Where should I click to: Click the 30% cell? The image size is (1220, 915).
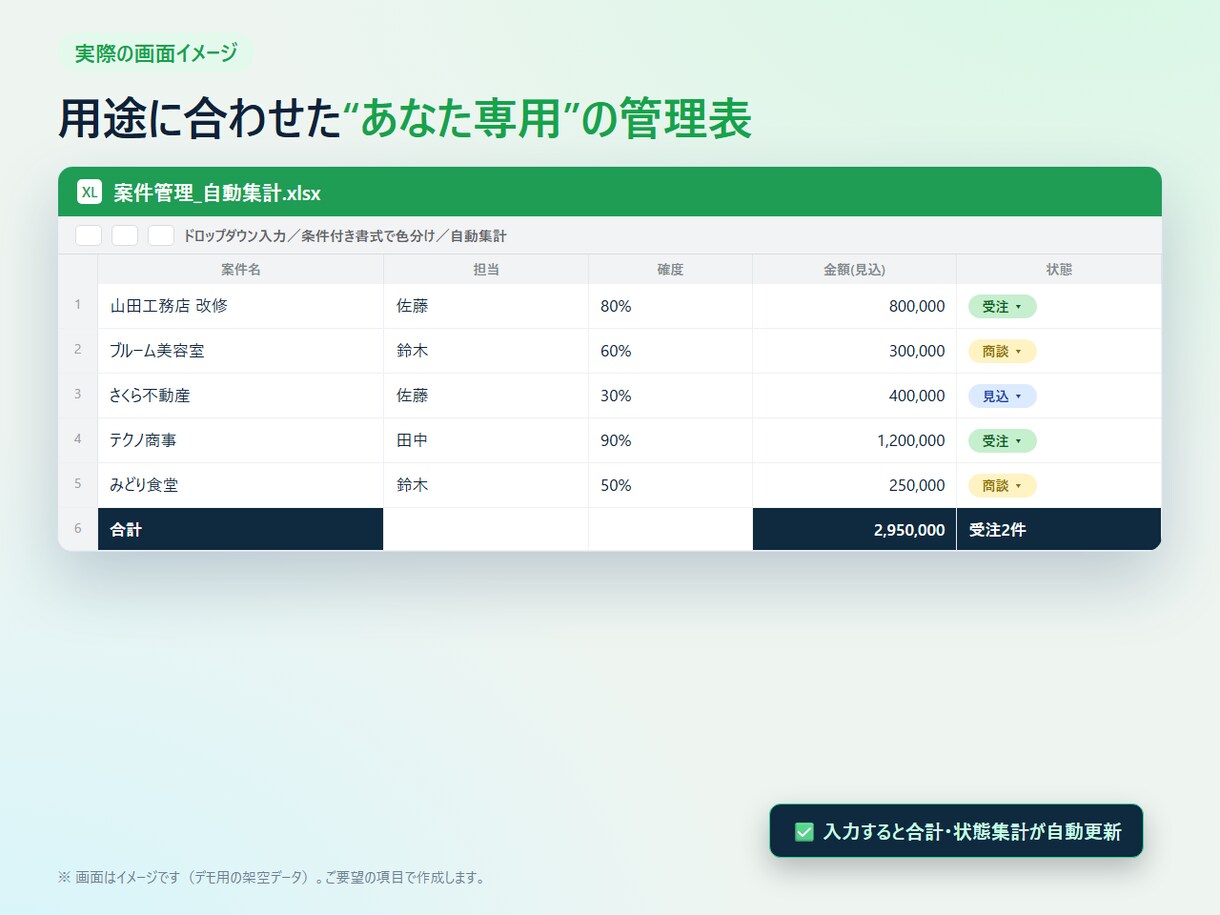pos(670,396)
